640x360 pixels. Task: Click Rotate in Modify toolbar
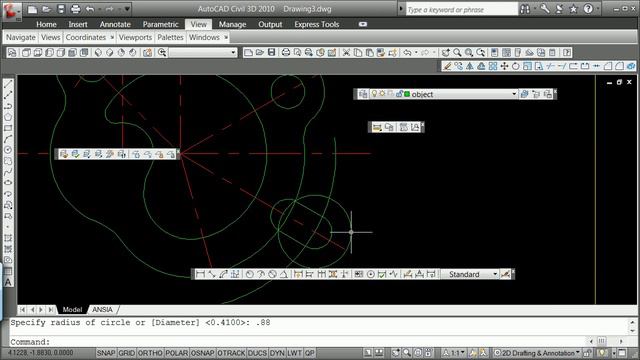pyautogui.click(x=516, y=66)
